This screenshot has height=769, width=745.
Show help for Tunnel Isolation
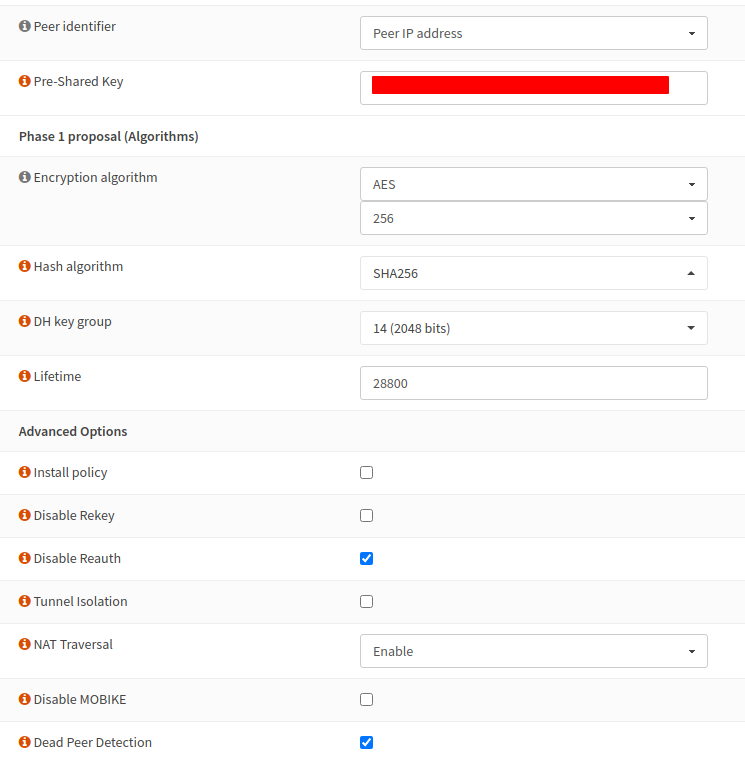click(25, 601)
